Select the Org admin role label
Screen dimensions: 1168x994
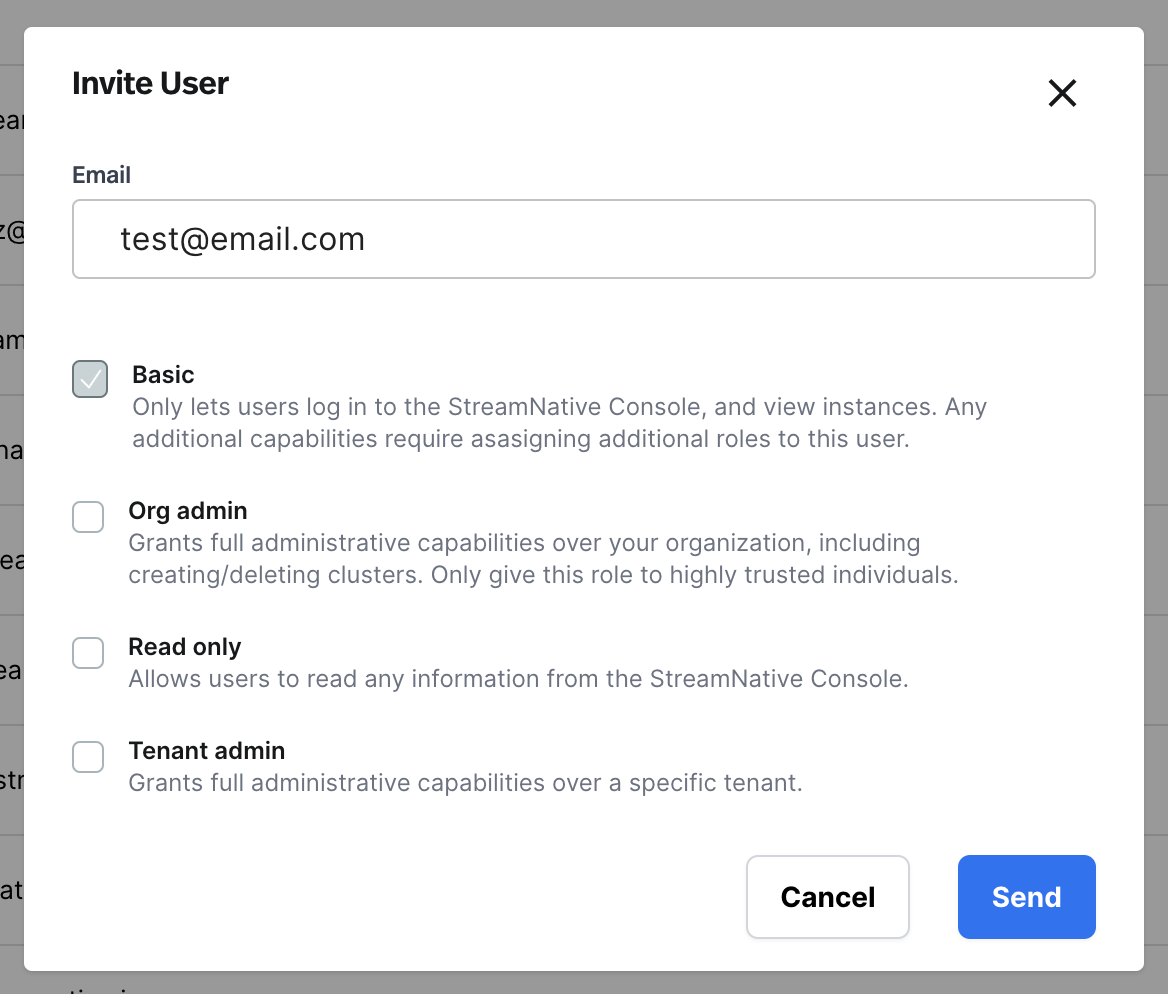pos(188,511)
